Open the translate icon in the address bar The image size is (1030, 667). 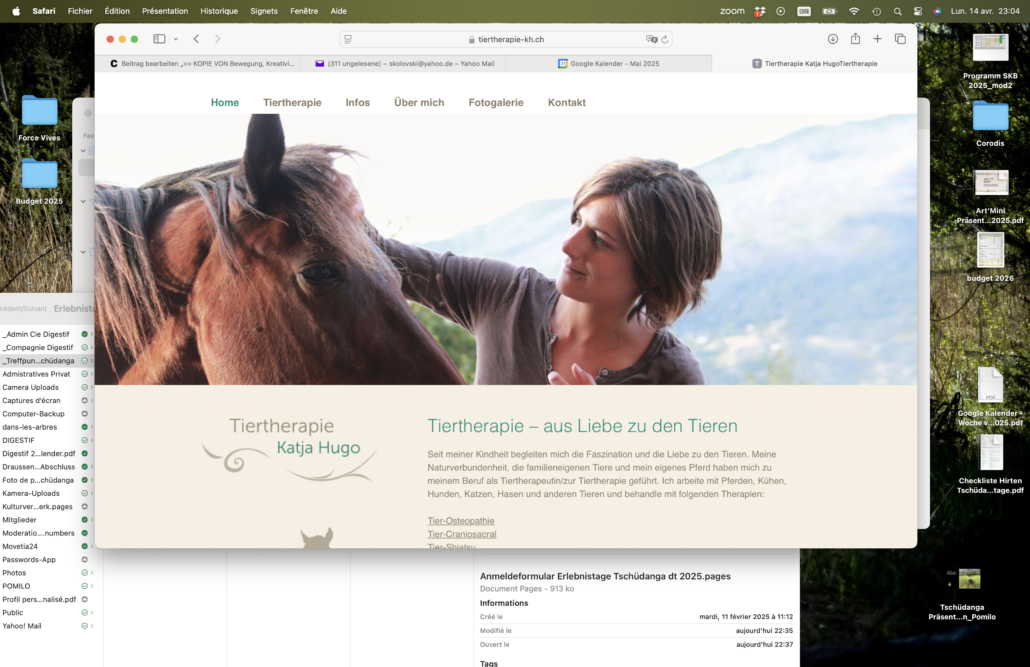[651, 39]
